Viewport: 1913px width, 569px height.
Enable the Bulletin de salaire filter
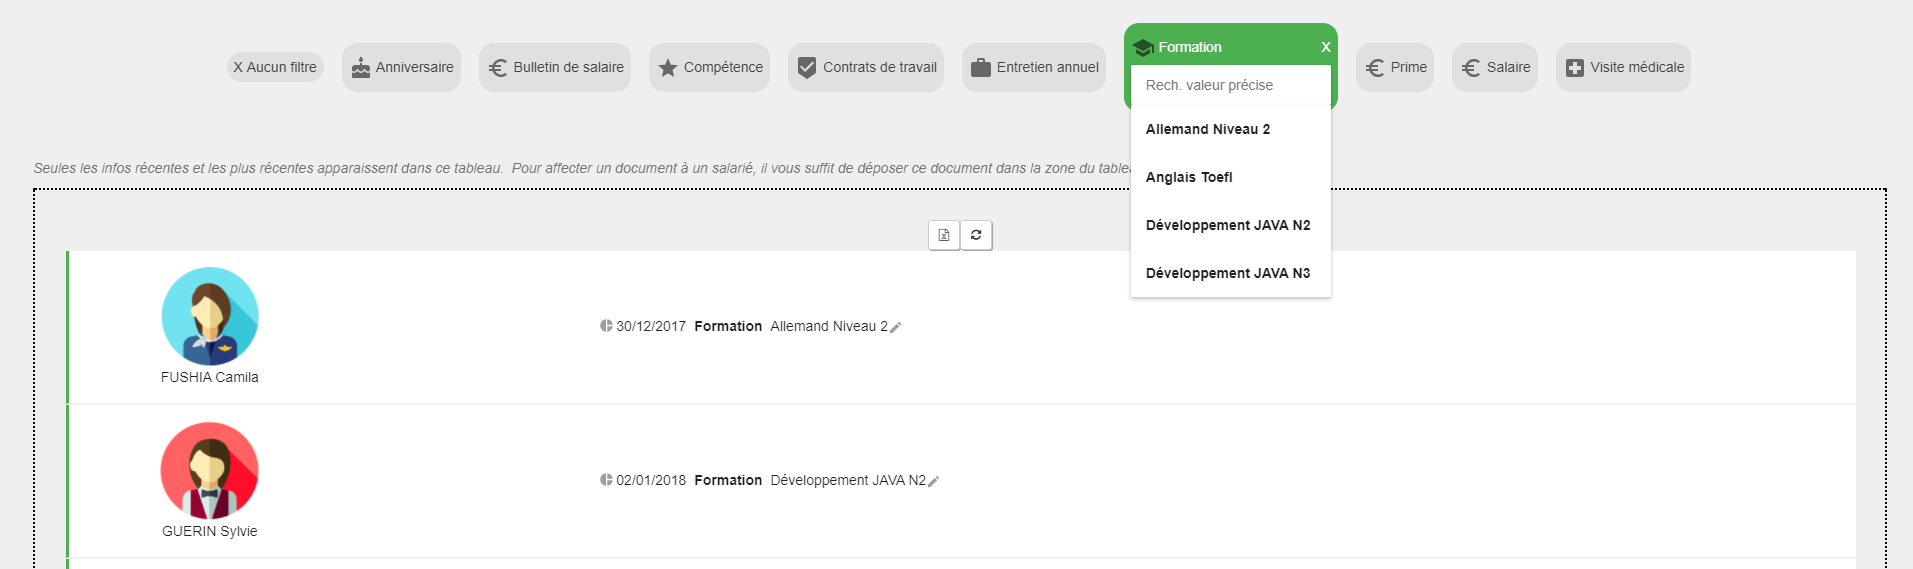(x=555, y=67)
